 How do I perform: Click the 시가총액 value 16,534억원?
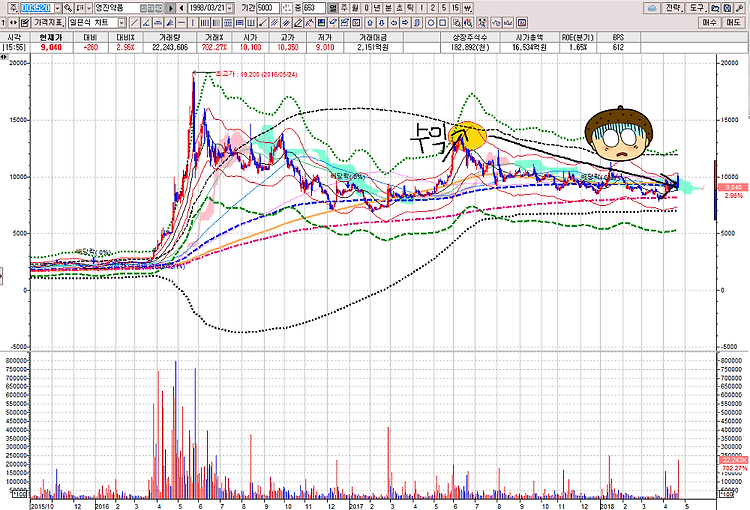(529, 47)
